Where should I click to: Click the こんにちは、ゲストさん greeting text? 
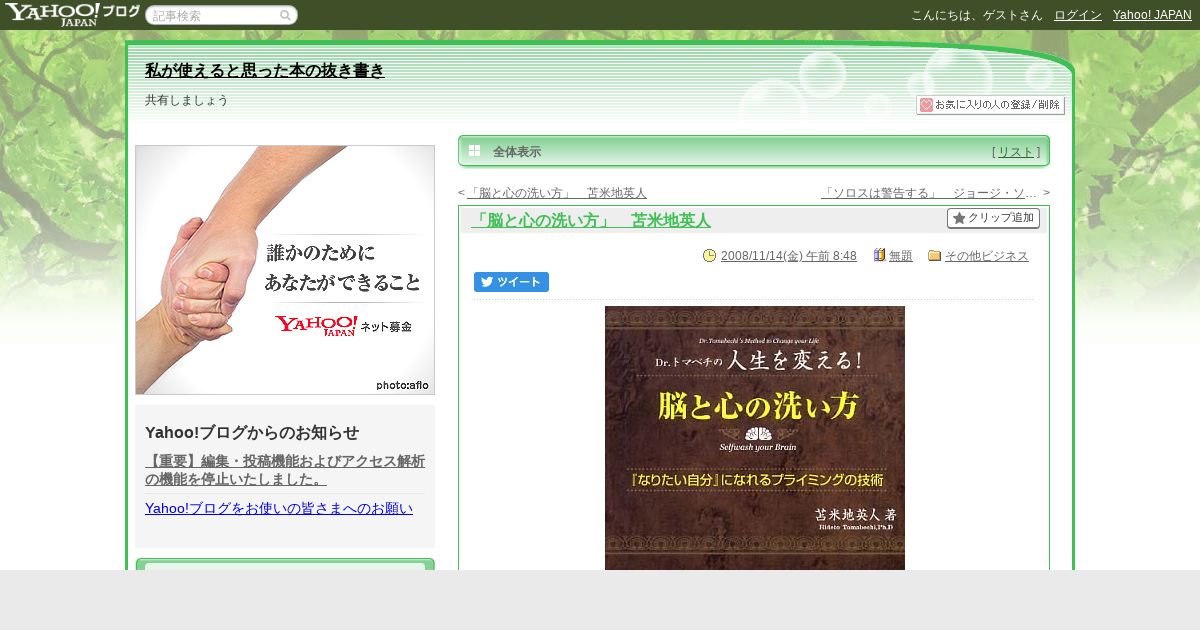(x=976, y=15)
